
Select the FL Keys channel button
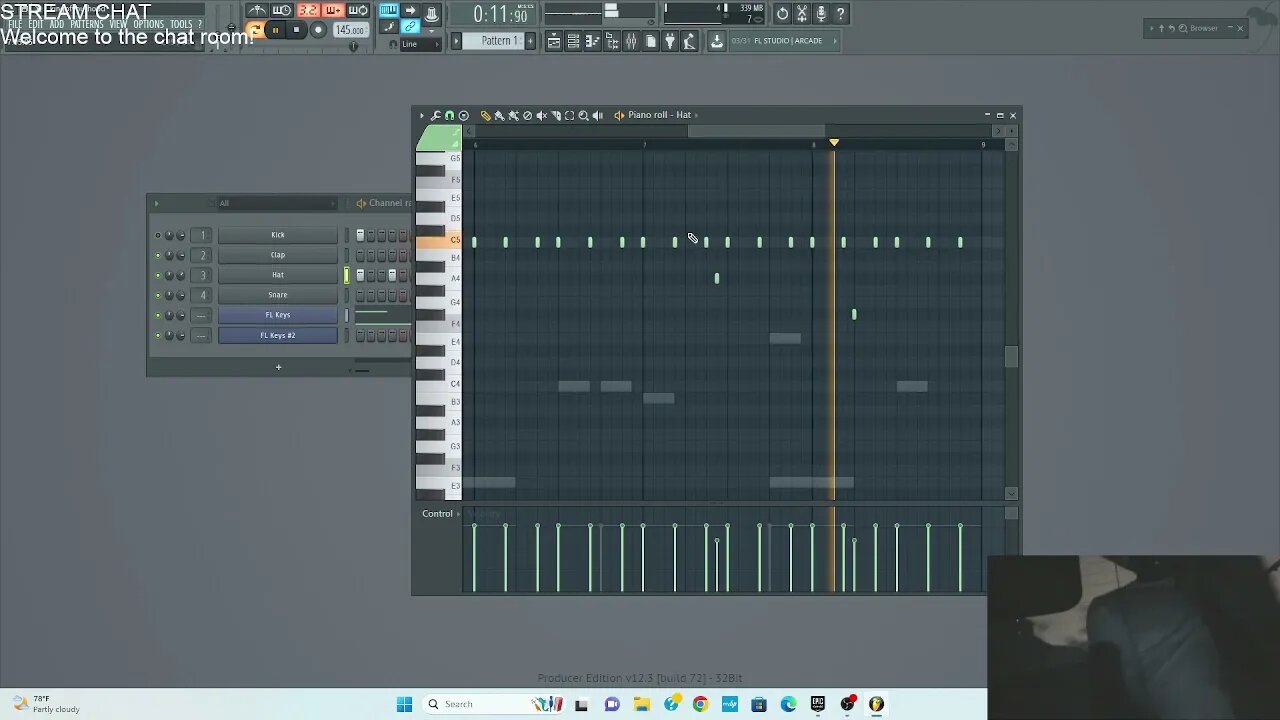[x=278, y=315]
